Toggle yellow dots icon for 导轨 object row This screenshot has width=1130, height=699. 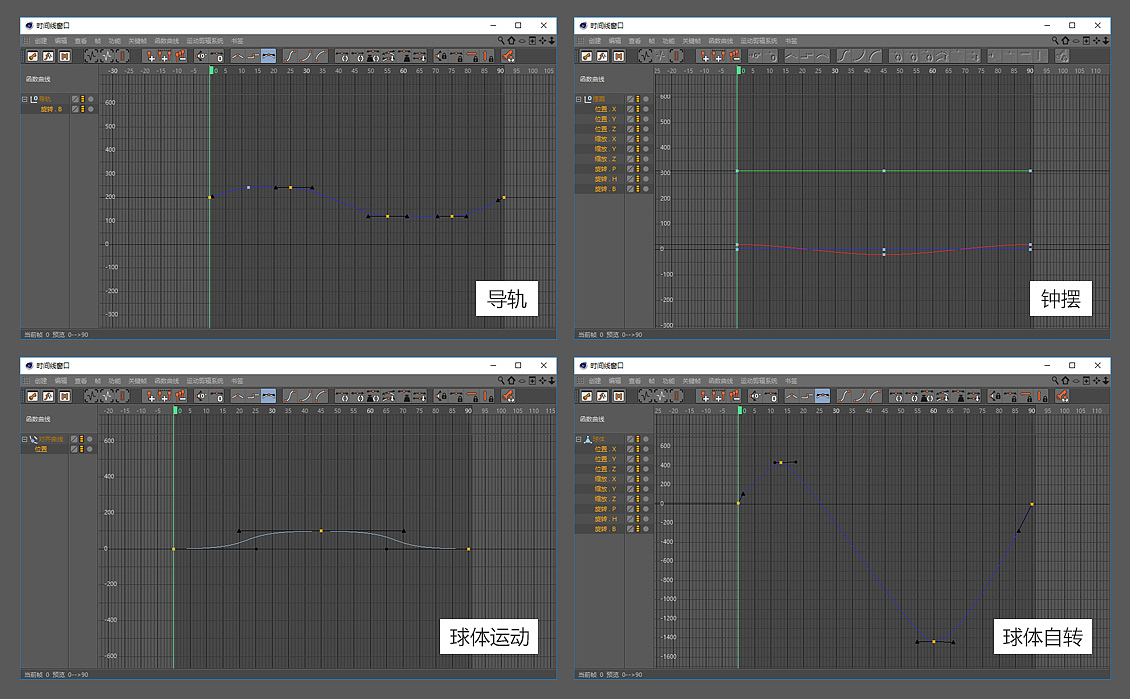click(x=83, y=99)
